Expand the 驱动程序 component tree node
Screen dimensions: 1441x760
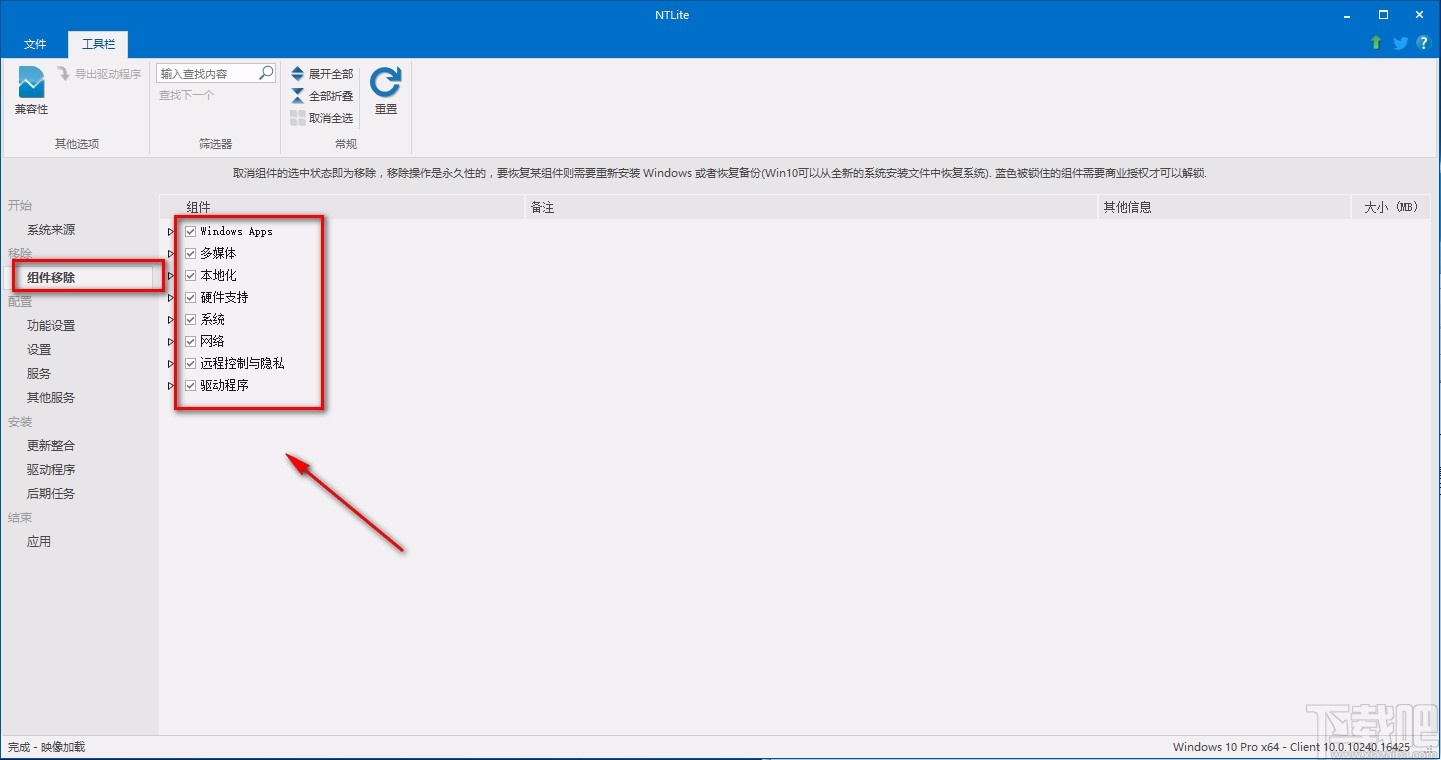click(x=170, y=385)
